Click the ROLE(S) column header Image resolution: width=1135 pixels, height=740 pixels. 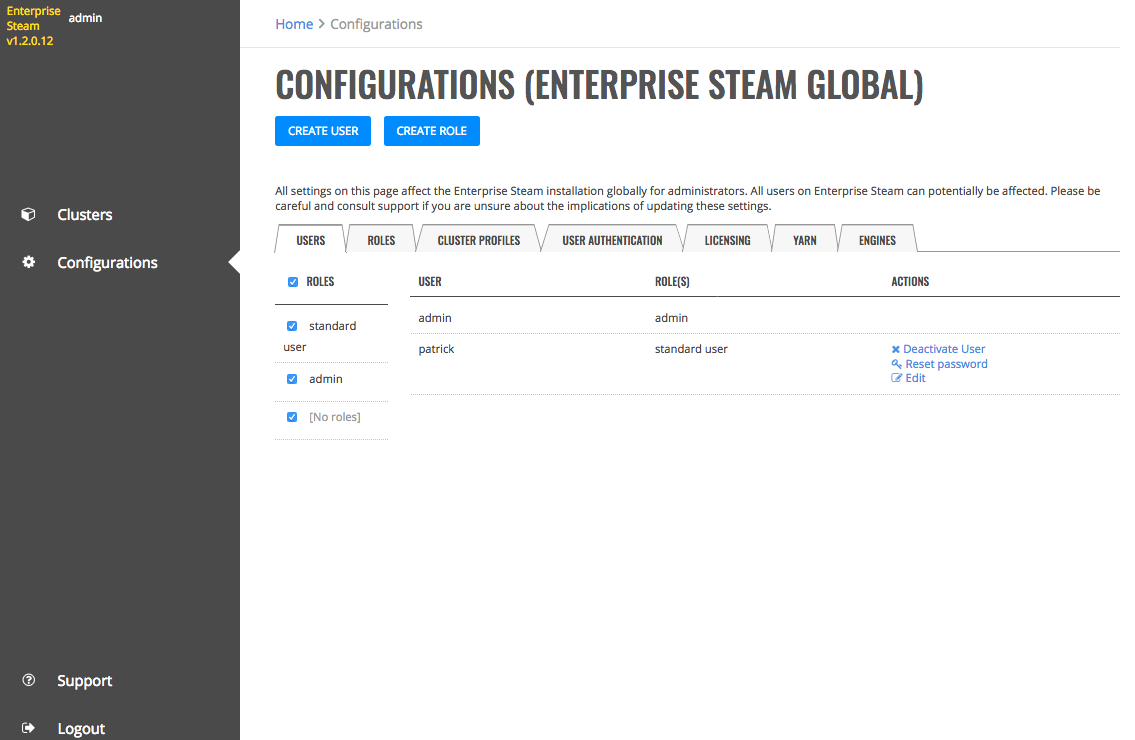tap(672, 282)
